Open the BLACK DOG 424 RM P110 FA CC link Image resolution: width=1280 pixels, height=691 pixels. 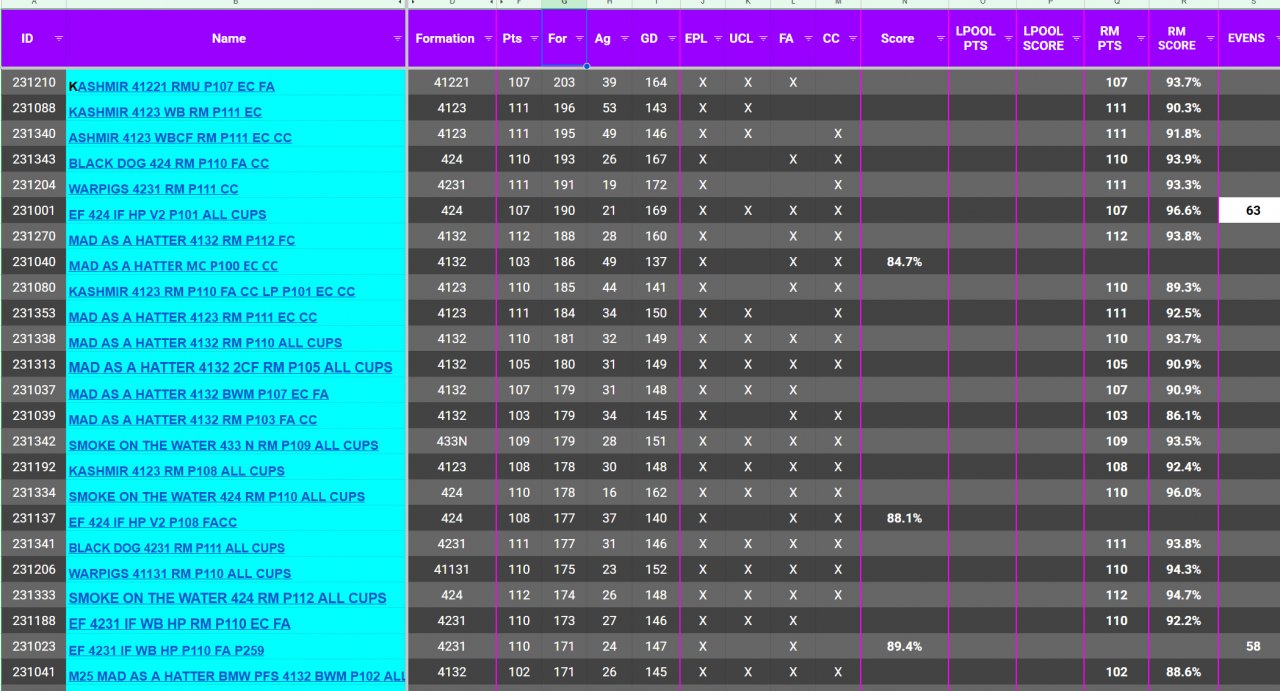point(169,163)
